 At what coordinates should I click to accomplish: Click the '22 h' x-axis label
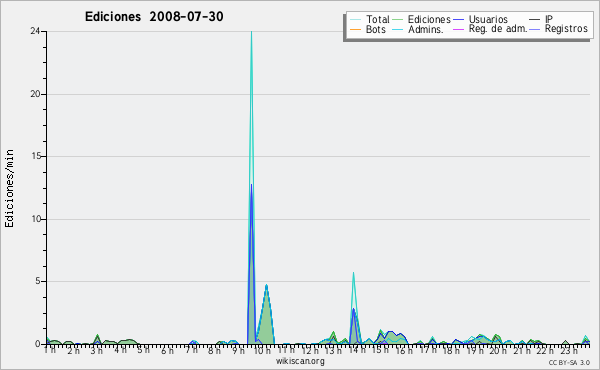[546, 351]
